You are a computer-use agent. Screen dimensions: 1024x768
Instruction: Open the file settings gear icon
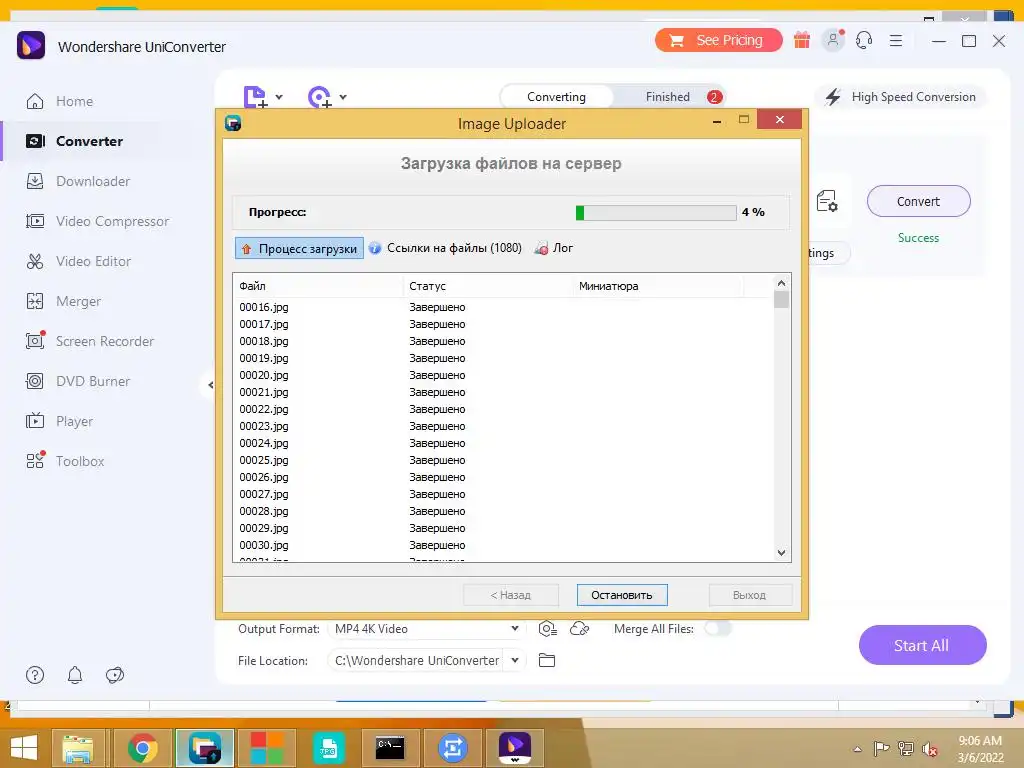tap(827, 201)
